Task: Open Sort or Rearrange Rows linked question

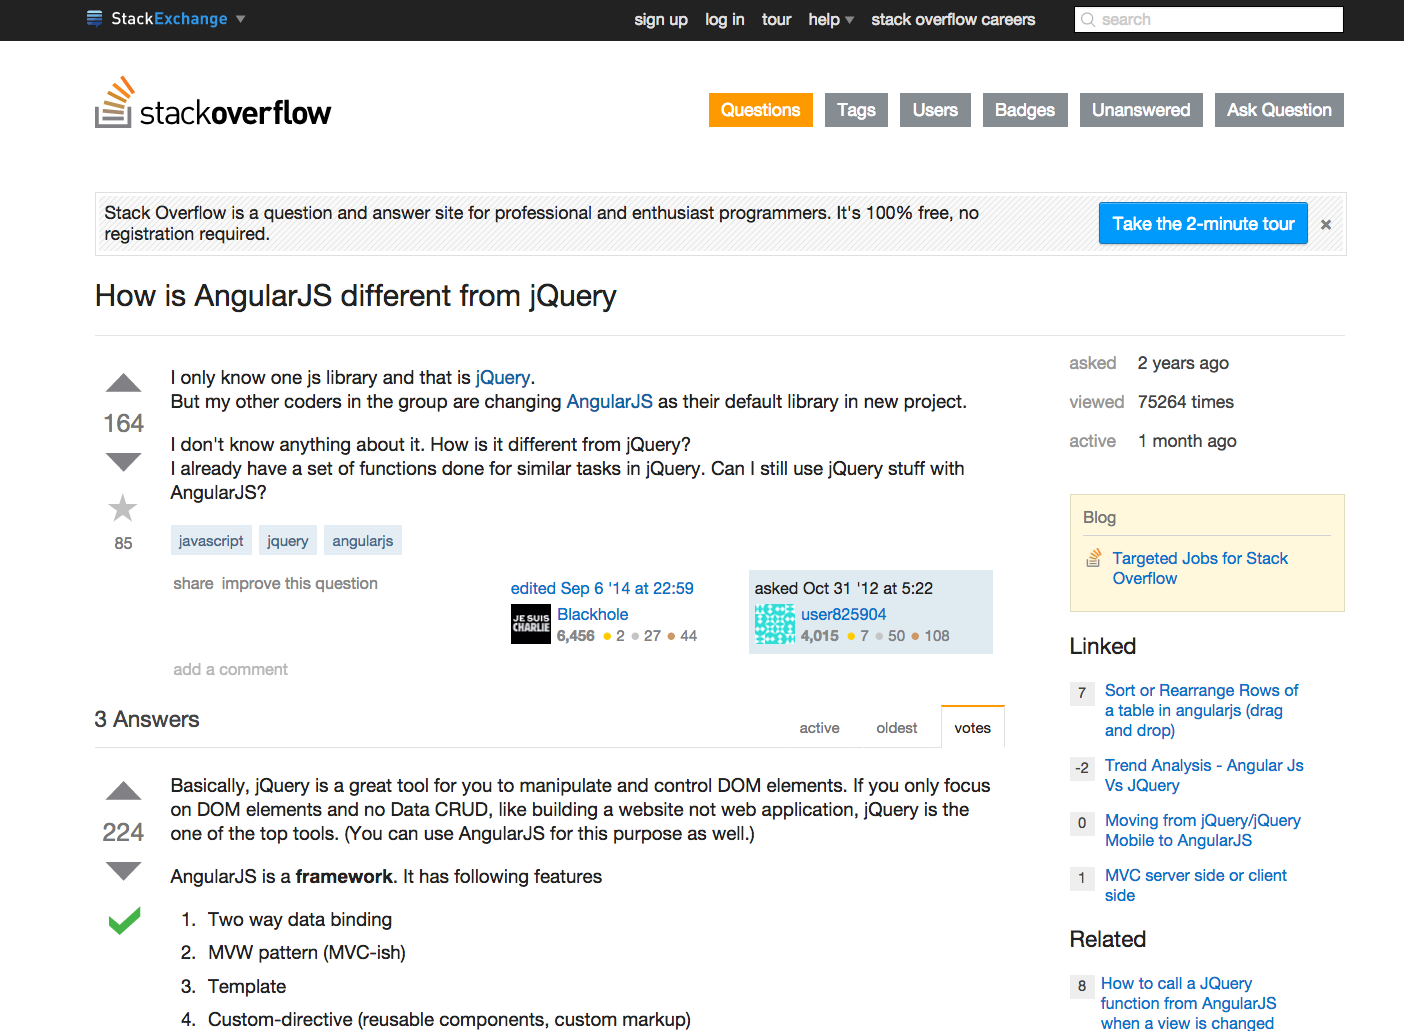Action: click(1201, 710)
